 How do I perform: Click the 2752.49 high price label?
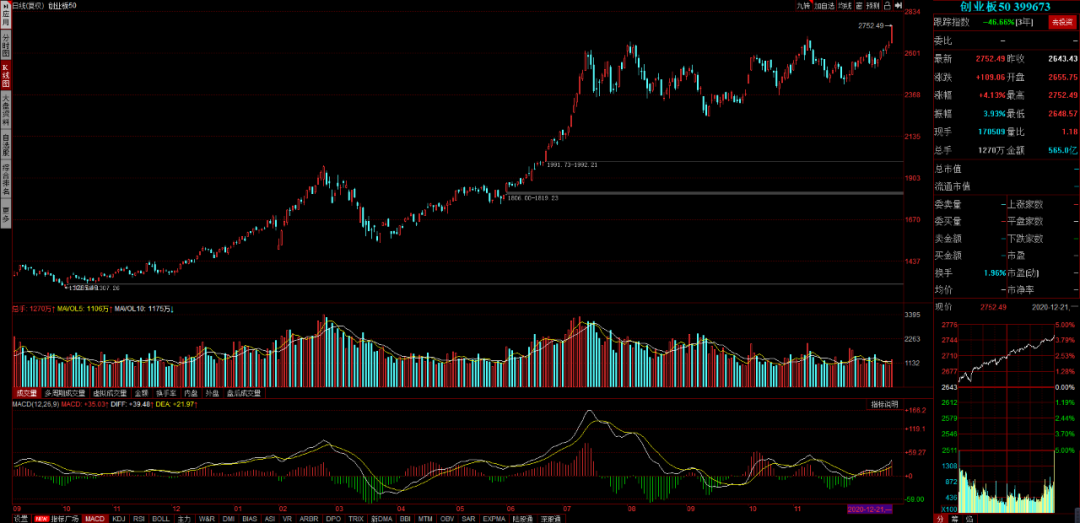(871, 25)
